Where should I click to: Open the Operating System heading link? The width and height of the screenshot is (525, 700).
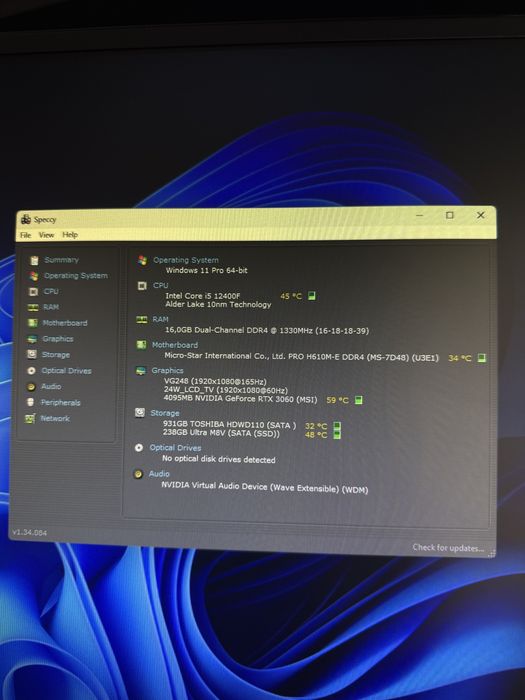(x=186, y=260)
